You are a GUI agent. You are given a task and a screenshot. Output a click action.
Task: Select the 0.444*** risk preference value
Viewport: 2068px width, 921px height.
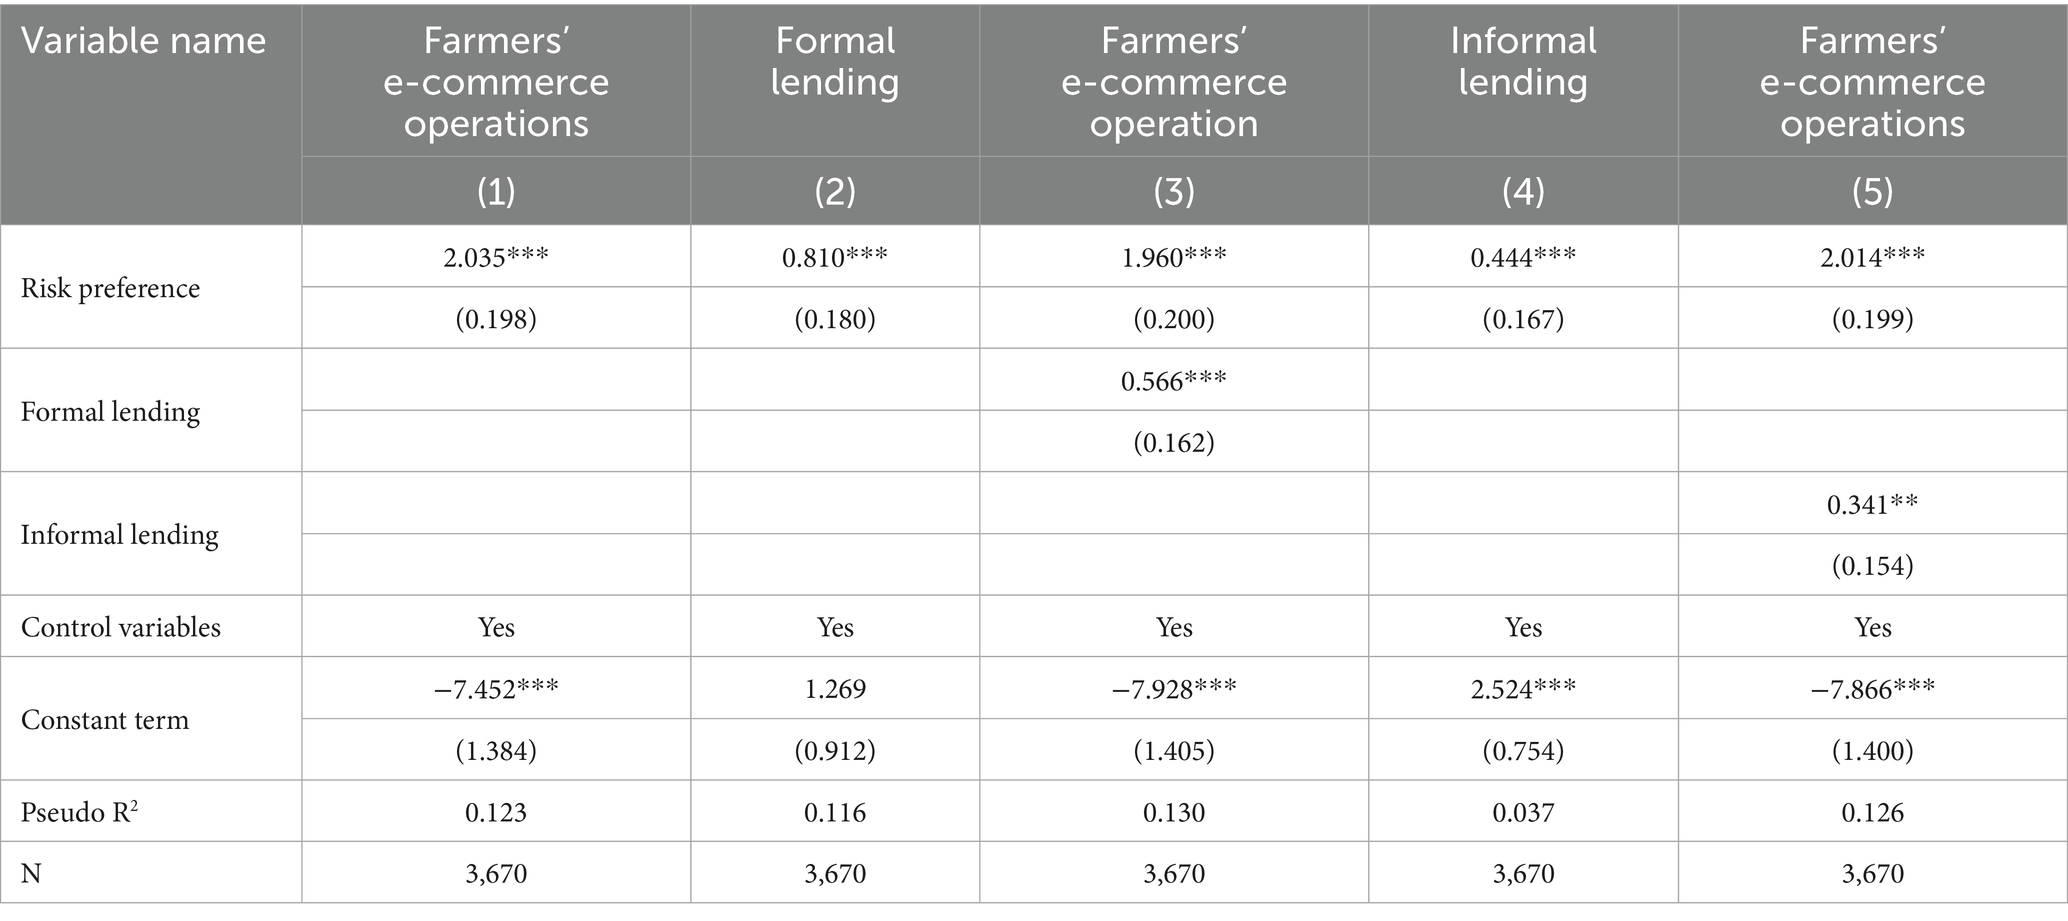click(1522, 257)
